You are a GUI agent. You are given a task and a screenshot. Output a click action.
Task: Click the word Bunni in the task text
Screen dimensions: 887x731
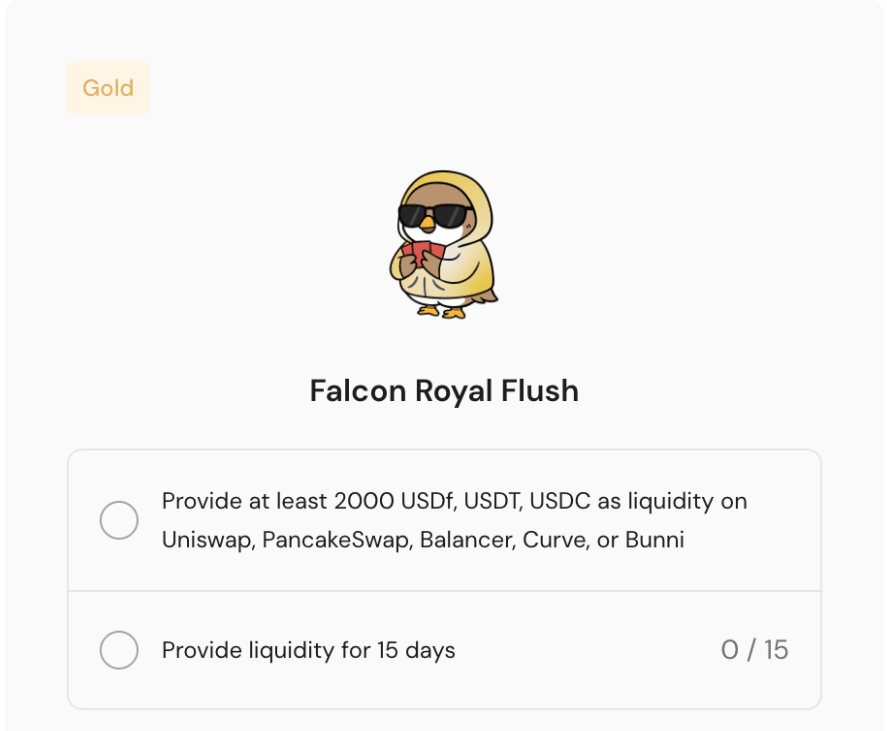654,541
